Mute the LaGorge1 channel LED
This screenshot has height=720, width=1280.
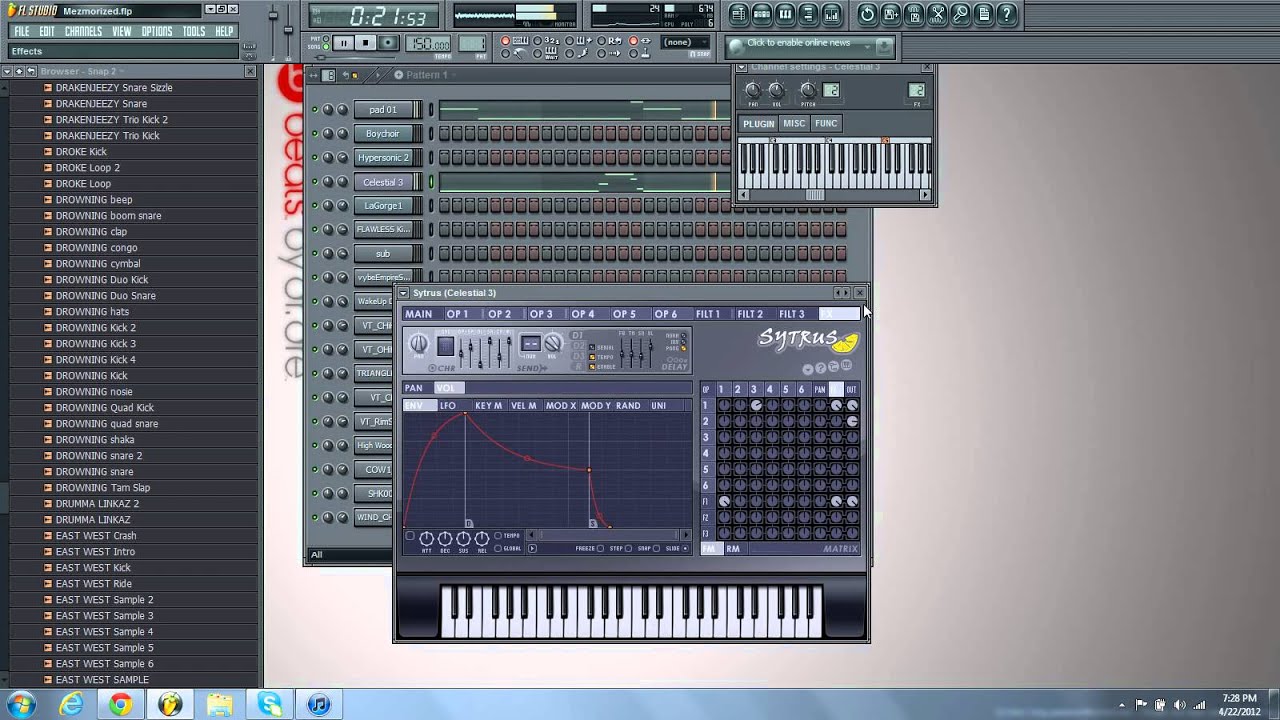point(315,206)
